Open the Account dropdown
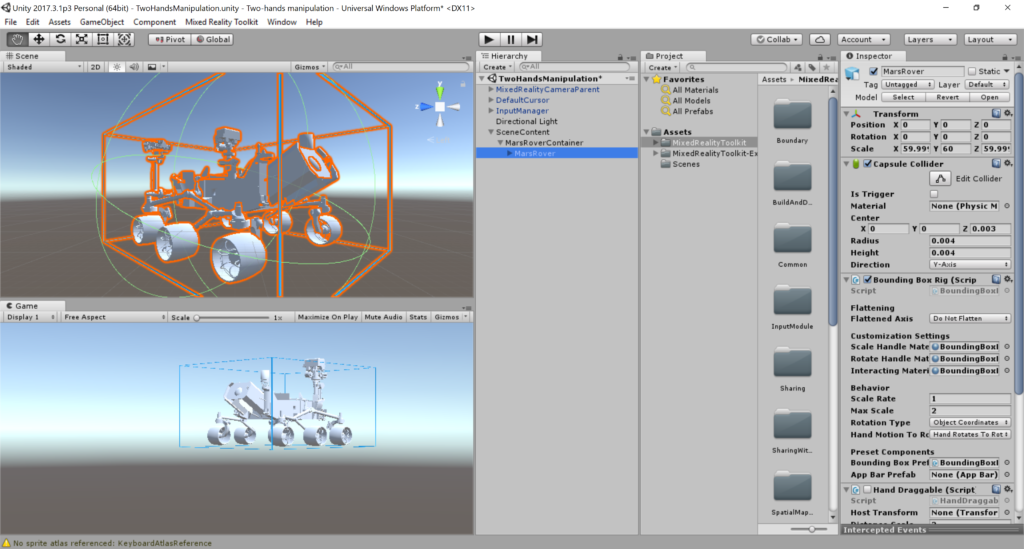Image resolution: width=1024 pixels, height=549 pixels. [x=863, y=39]
